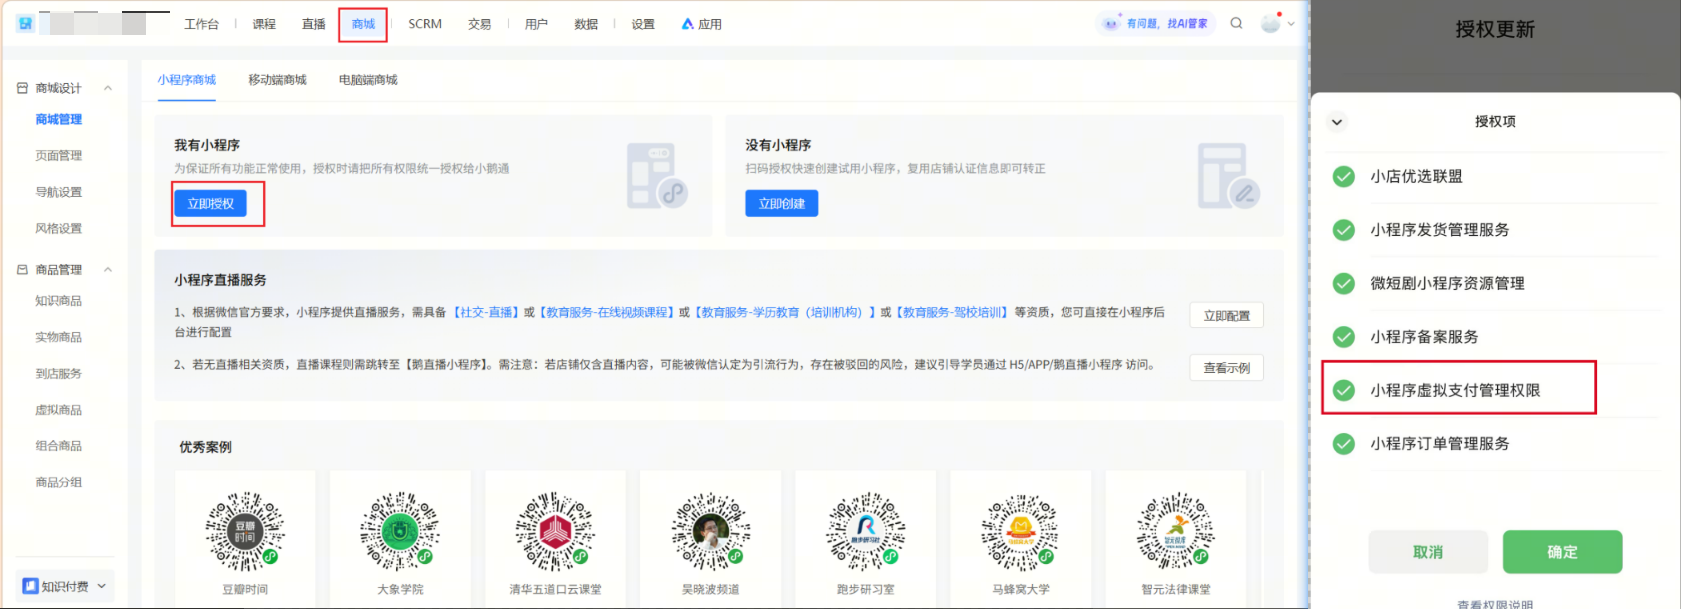Toggle 微短剧小程序资源管理 authorization check
This screenshot has width=1681, height=609.
[x=1344, y=284]
